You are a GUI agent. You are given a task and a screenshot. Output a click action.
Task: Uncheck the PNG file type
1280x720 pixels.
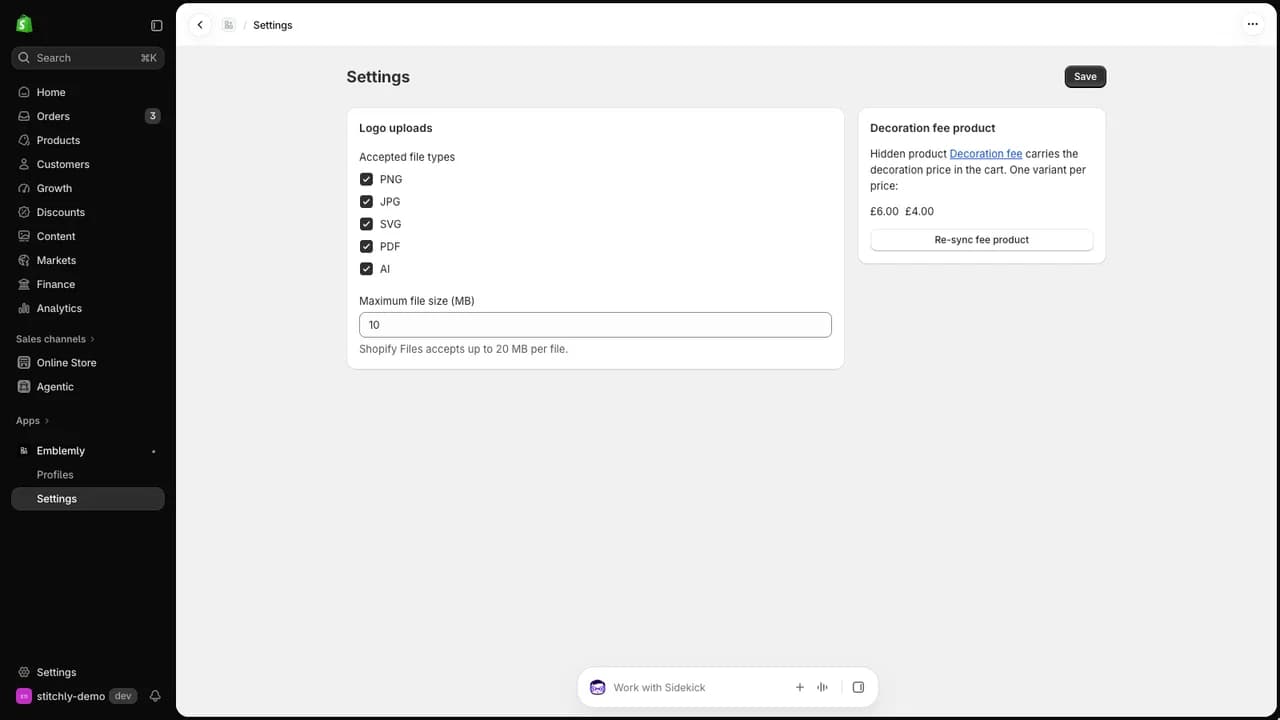366,179
